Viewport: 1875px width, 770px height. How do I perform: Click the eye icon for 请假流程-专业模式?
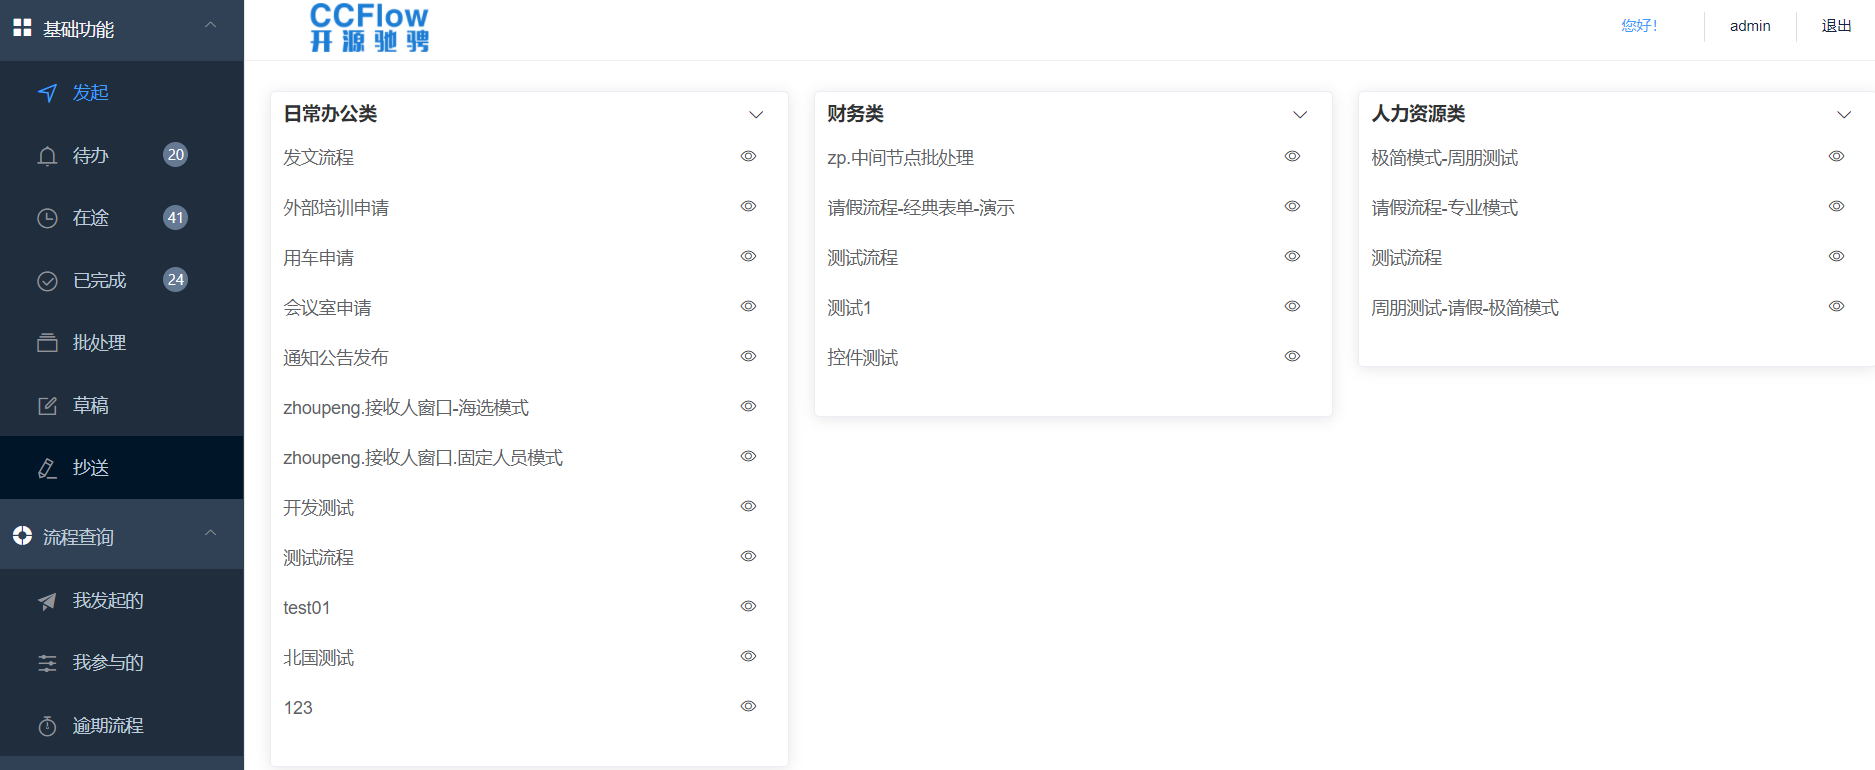coord(1836,206)
